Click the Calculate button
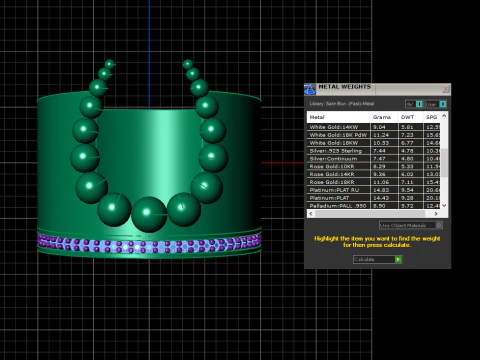Viewport: 480px width, 360px height. 377,259
